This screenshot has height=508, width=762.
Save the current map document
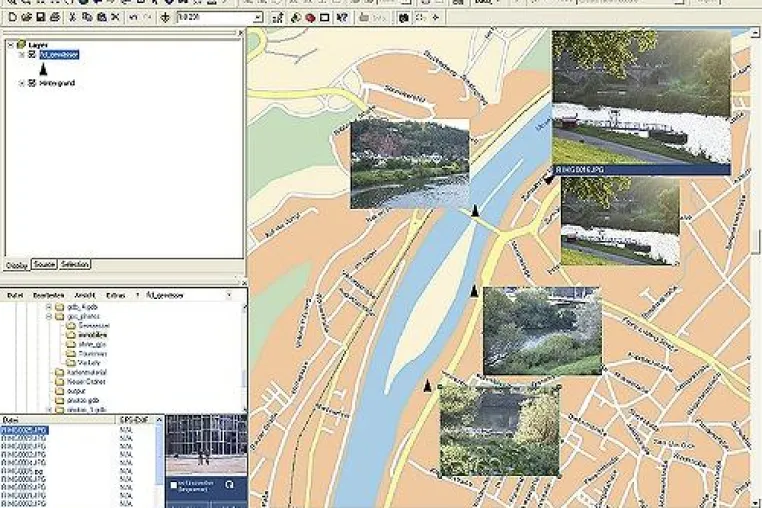tap(40, 18)
